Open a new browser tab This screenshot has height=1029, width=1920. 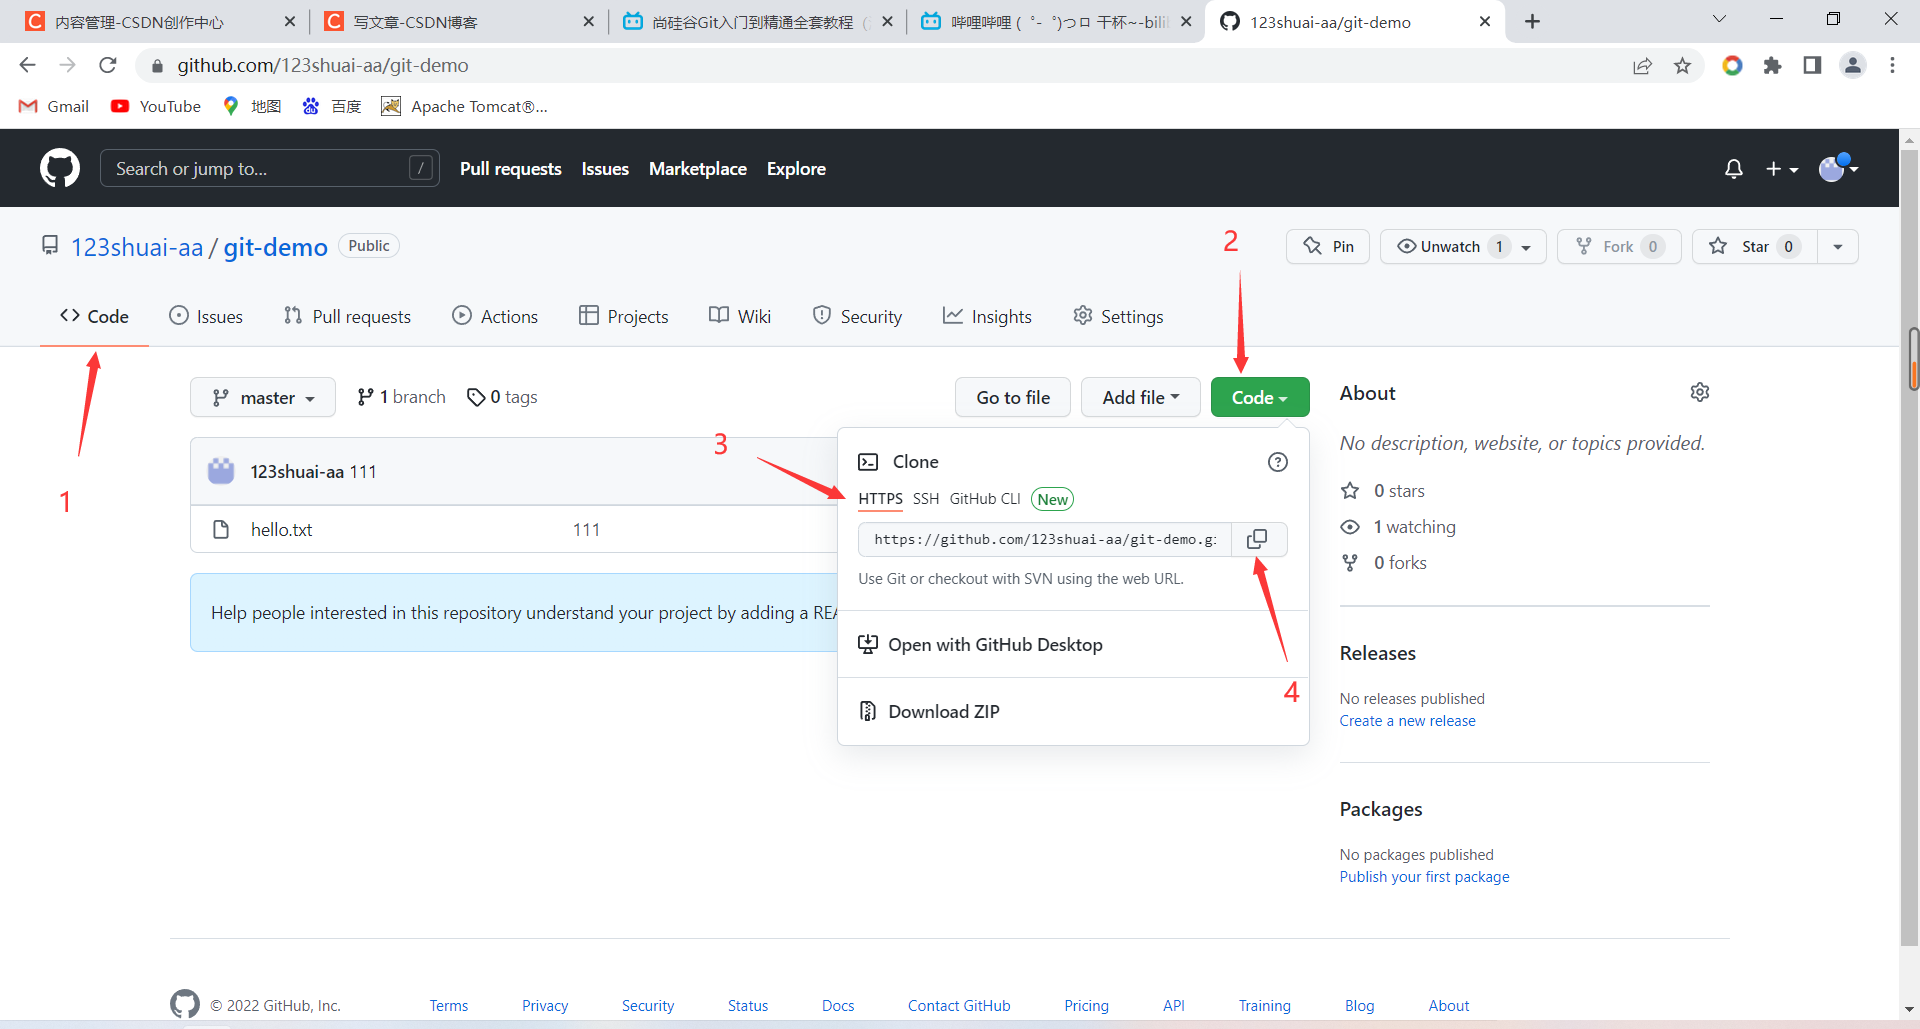pos(1532,21)
